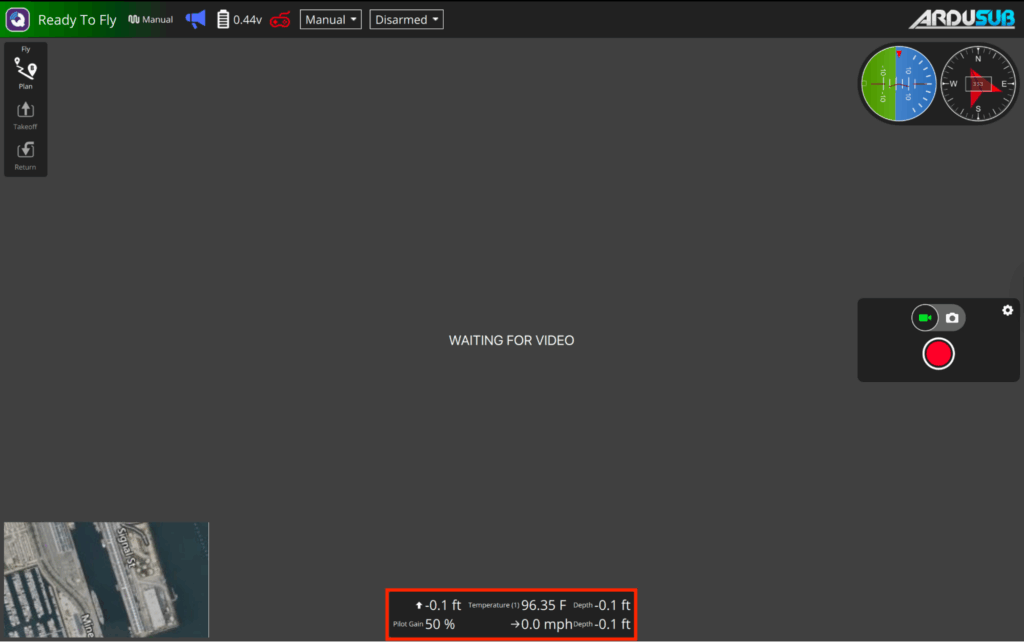1024x642 pixels.
Task: Open camera settings gear
Action: point(1007,311)
